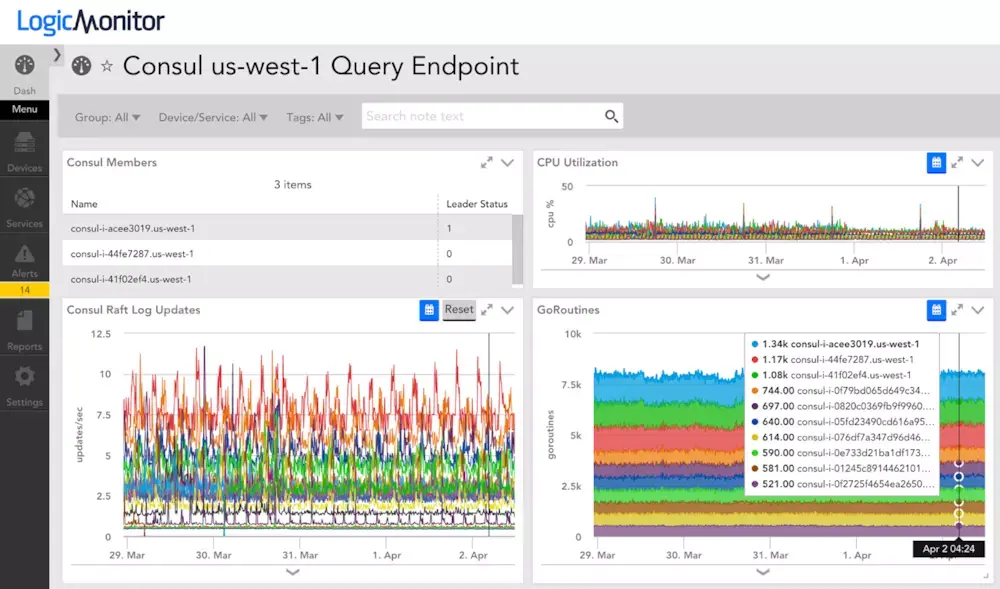1000x589 pixels.
Task: Click the 521.00 consul-i-0f2725f4654ea2650 tooltip entry
Action: [x=842, y=484]
